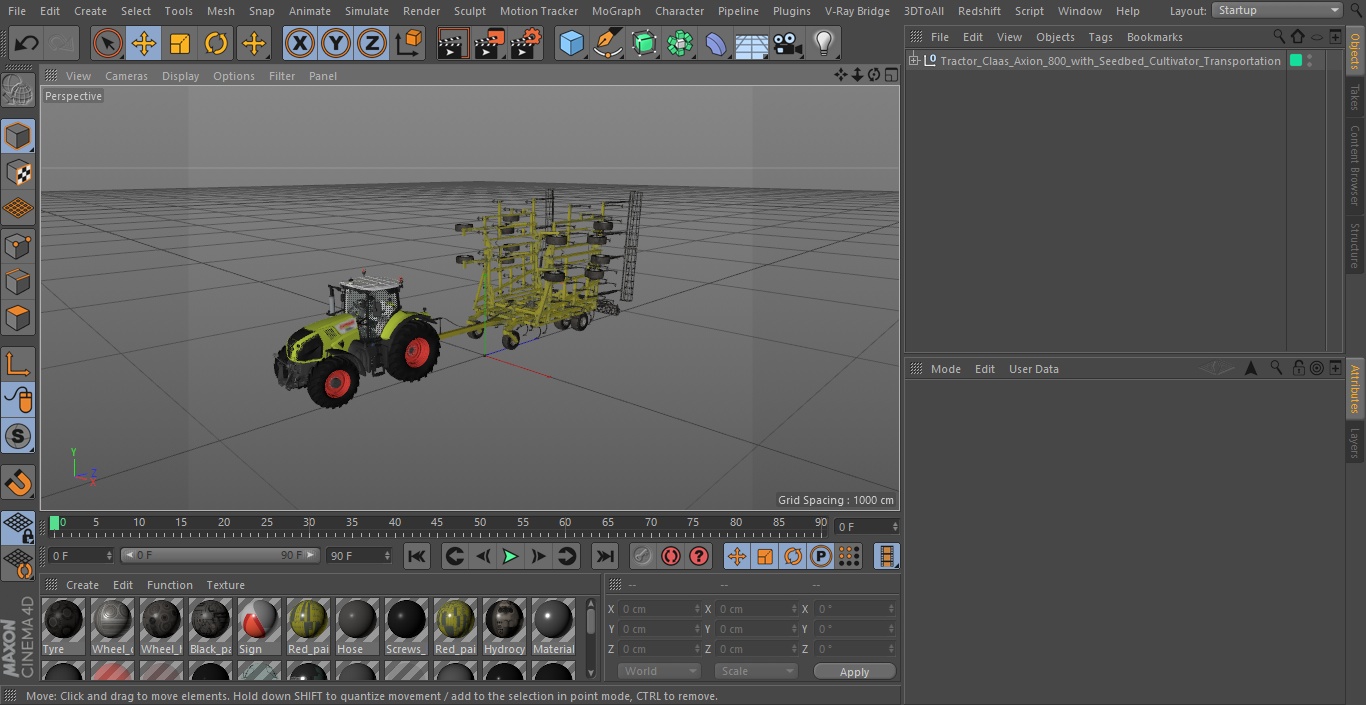
Task: Open the viewport Cameras menu
Action: pyautogui.click(x=126, y=76)
